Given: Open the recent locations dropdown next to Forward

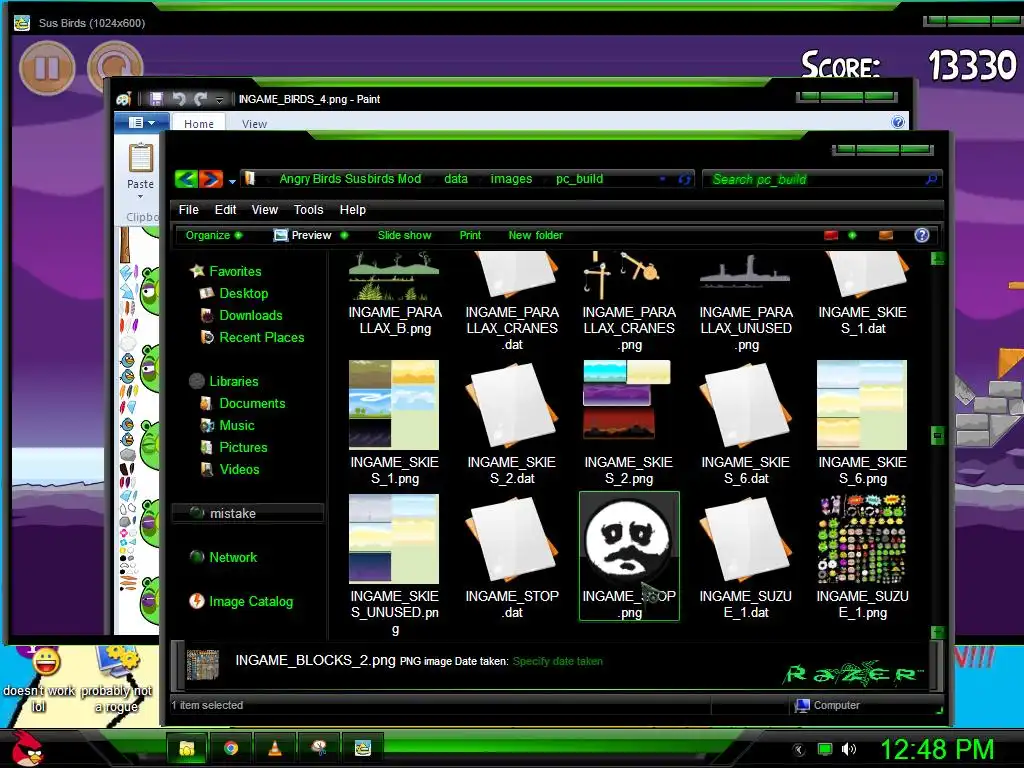Looking at the screenshot, I should pyautogui.click(x=232, y=181).
